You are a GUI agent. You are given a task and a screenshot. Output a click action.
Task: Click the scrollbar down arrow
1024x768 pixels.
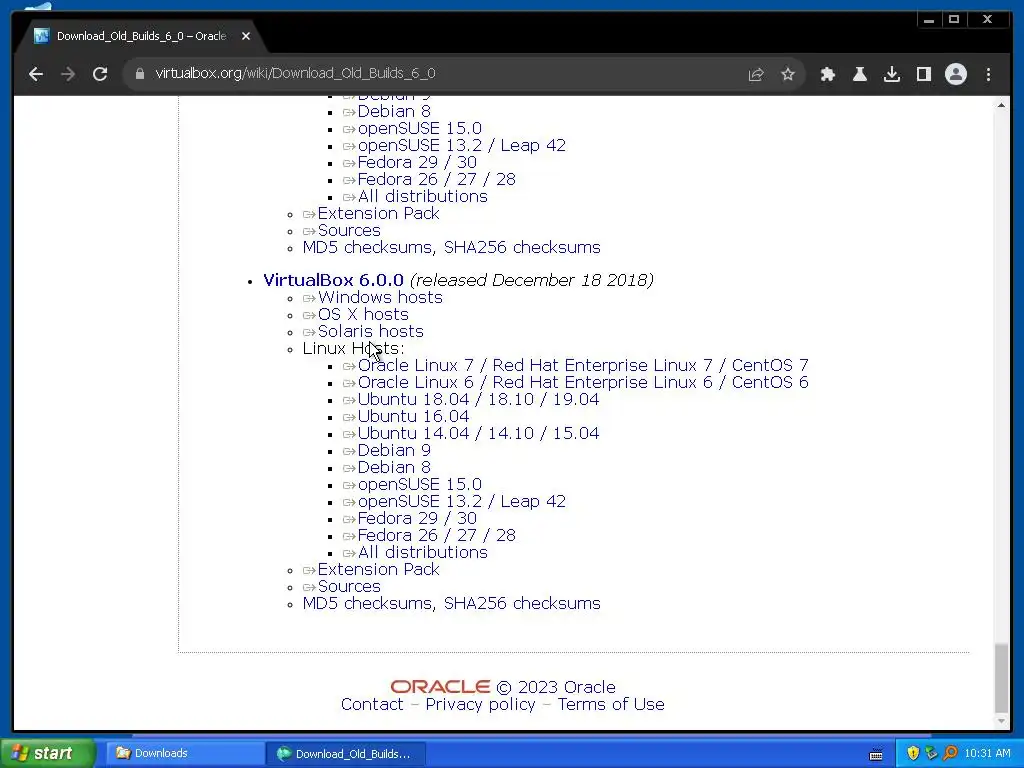point(1001,722)
